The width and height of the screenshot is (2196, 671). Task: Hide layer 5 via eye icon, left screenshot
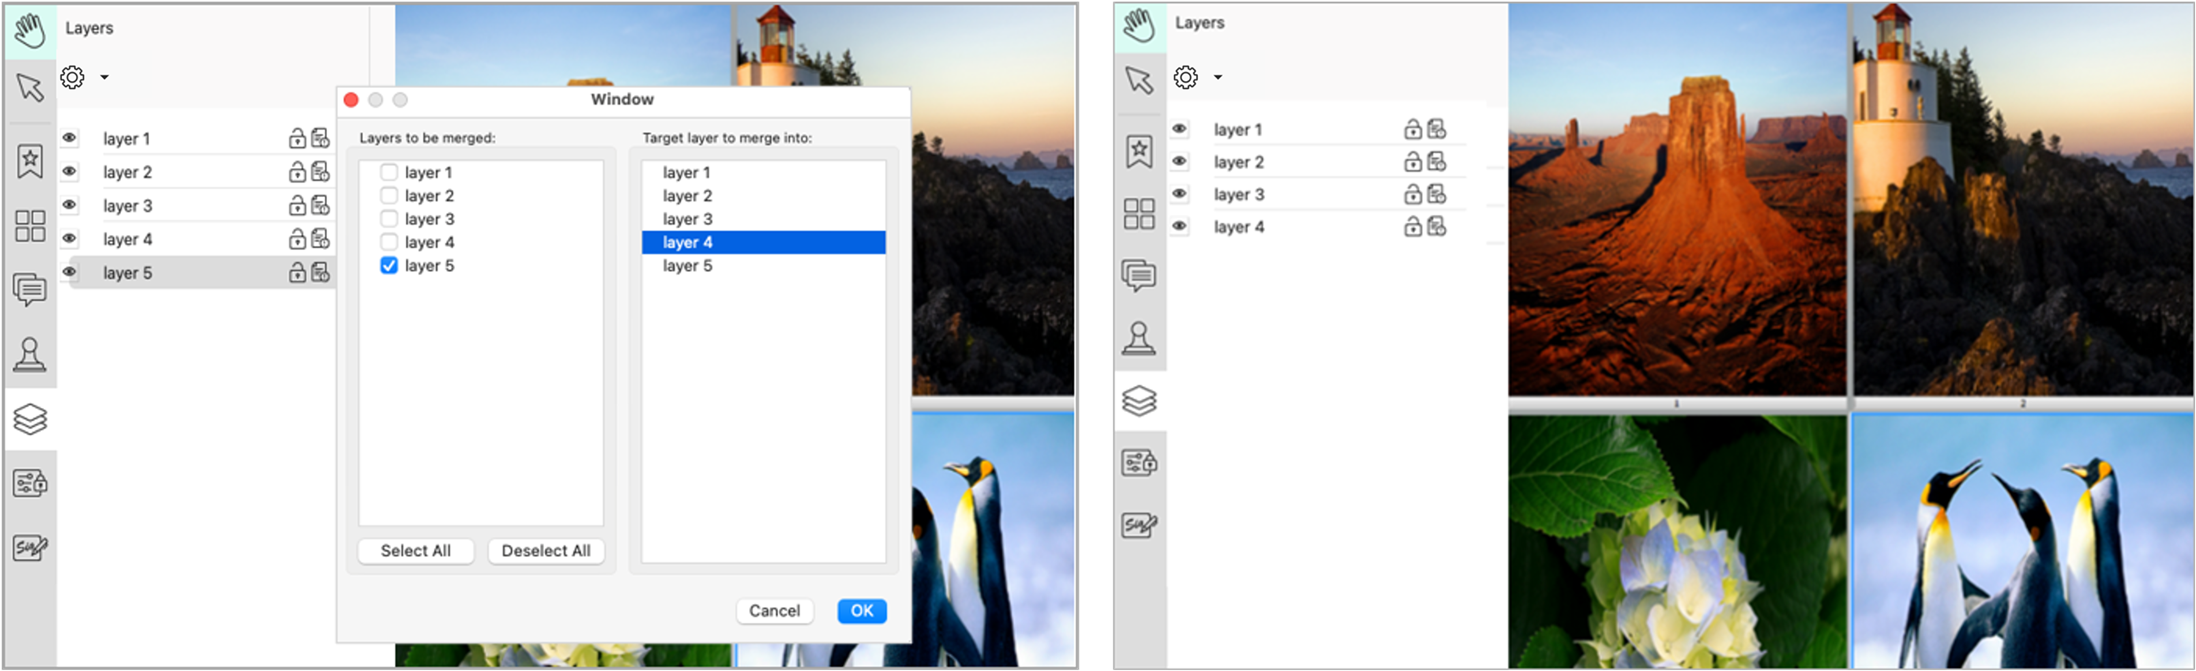point(69,271)
